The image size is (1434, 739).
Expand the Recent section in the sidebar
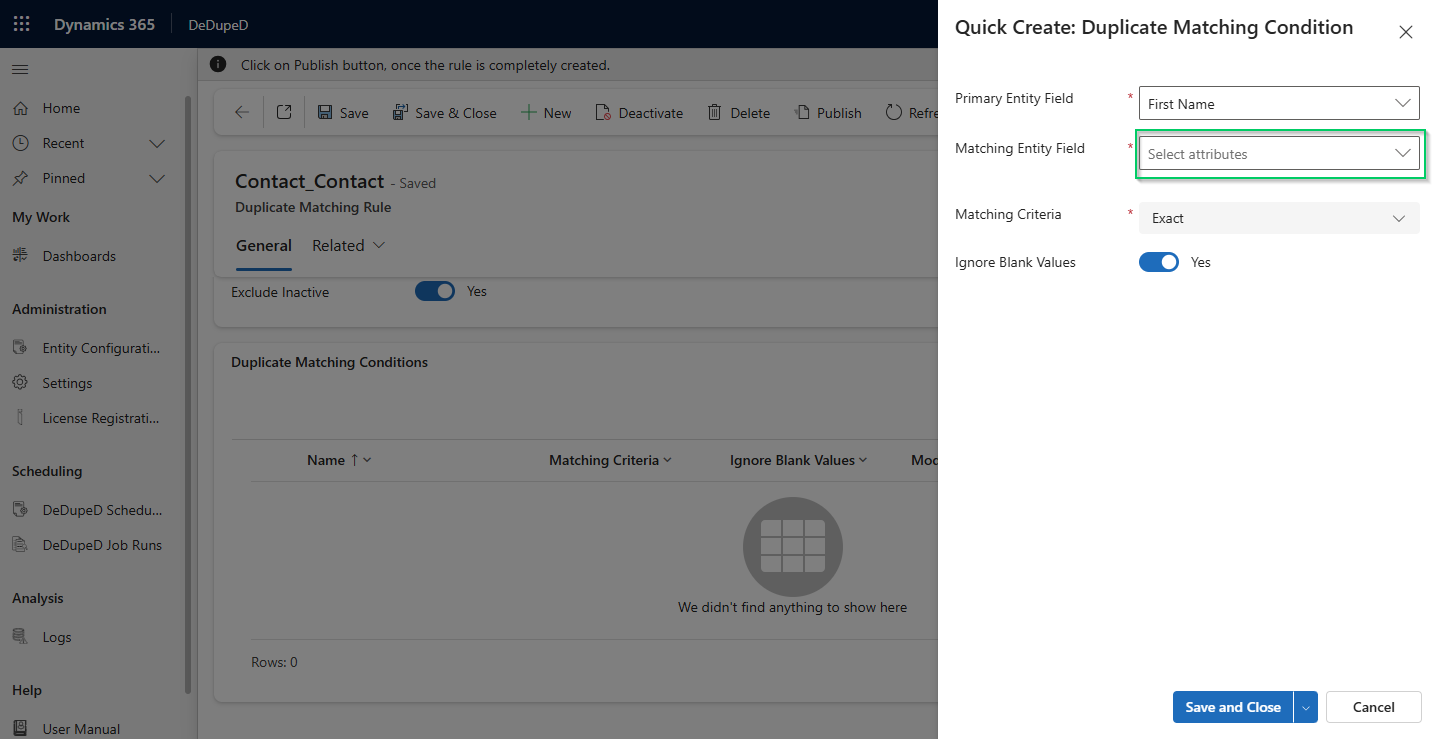tap(157, 143)
